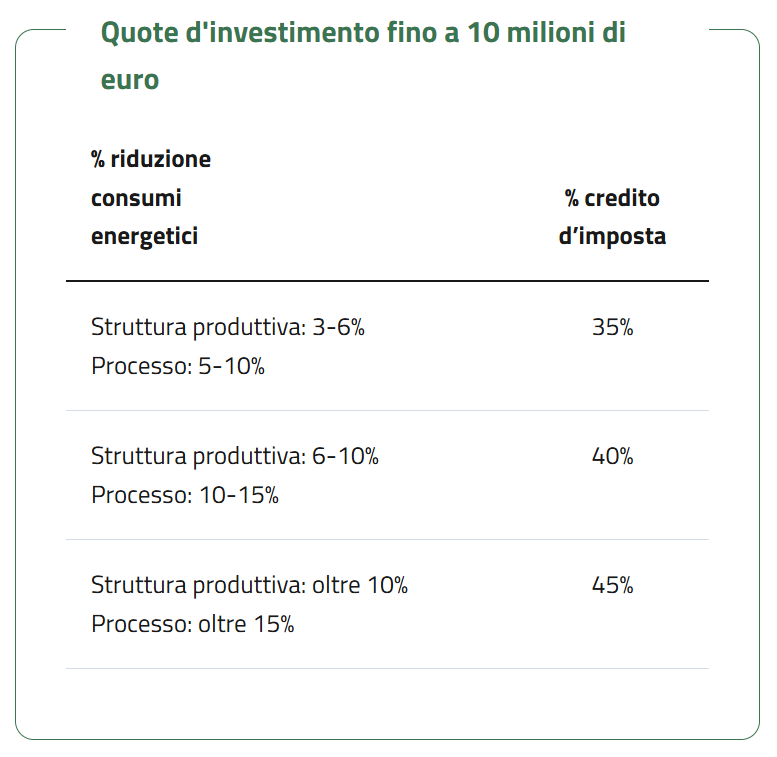Click the word 'consumi' in header

[x=136, y=198]
